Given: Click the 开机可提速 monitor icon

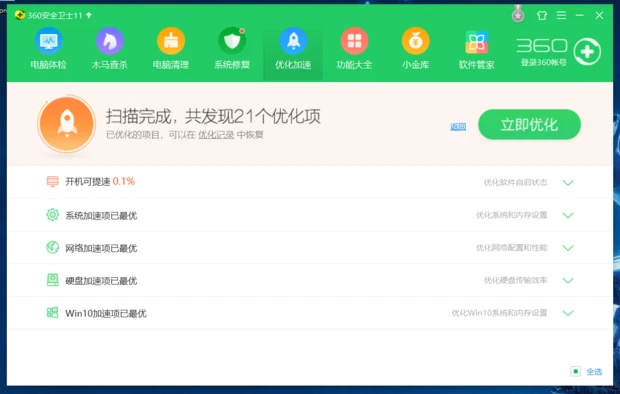Looking at the screenshot, I should (53, 182).
